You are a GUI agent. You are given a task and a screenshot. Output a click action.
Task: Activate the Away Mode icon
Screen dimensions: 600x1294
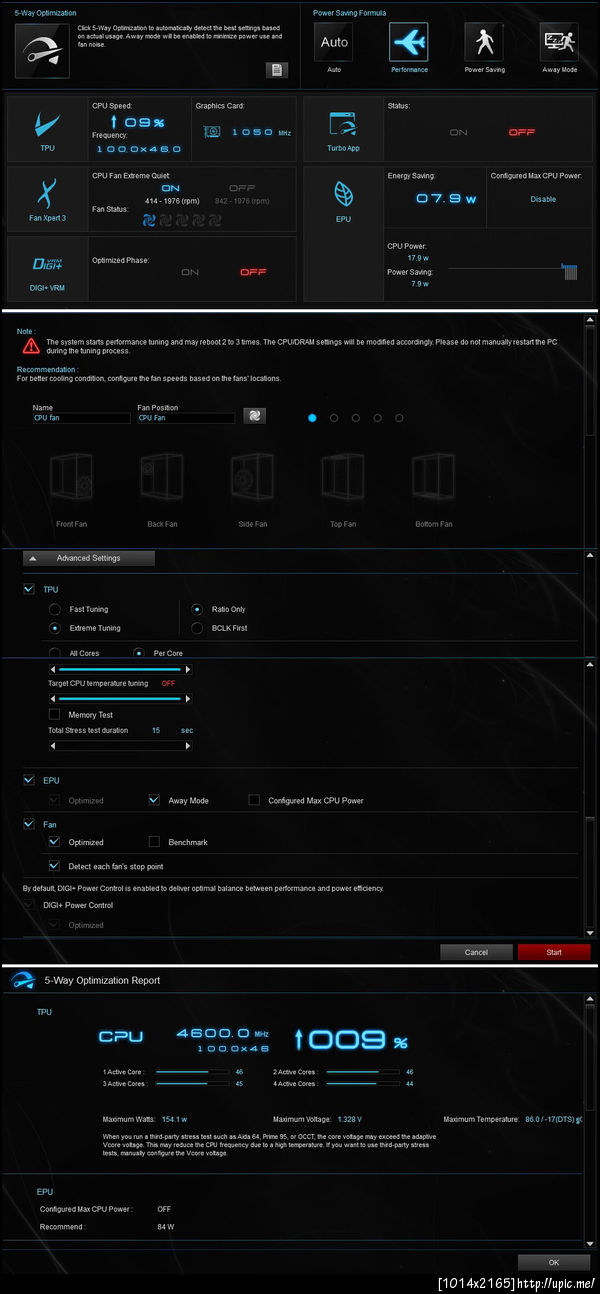point(559,42)
